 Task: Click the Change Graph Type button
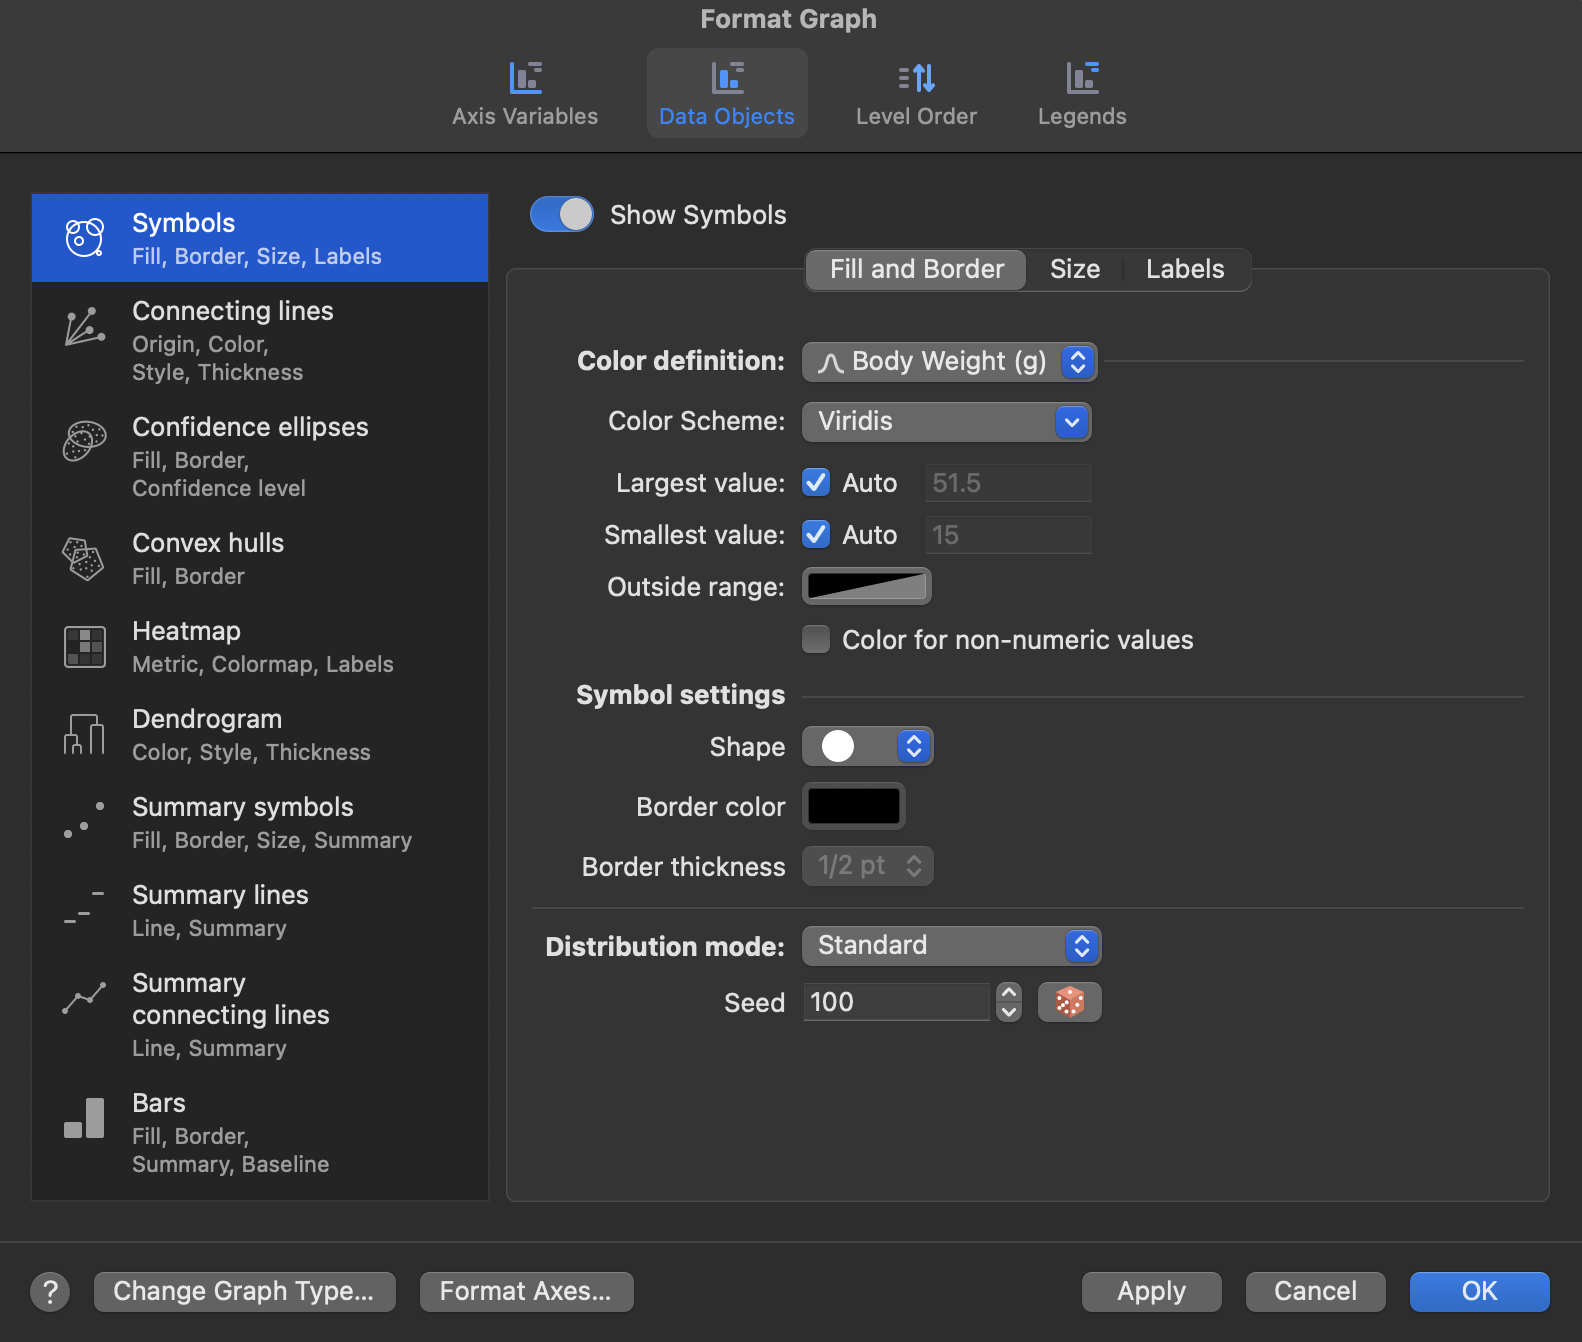245,1292
